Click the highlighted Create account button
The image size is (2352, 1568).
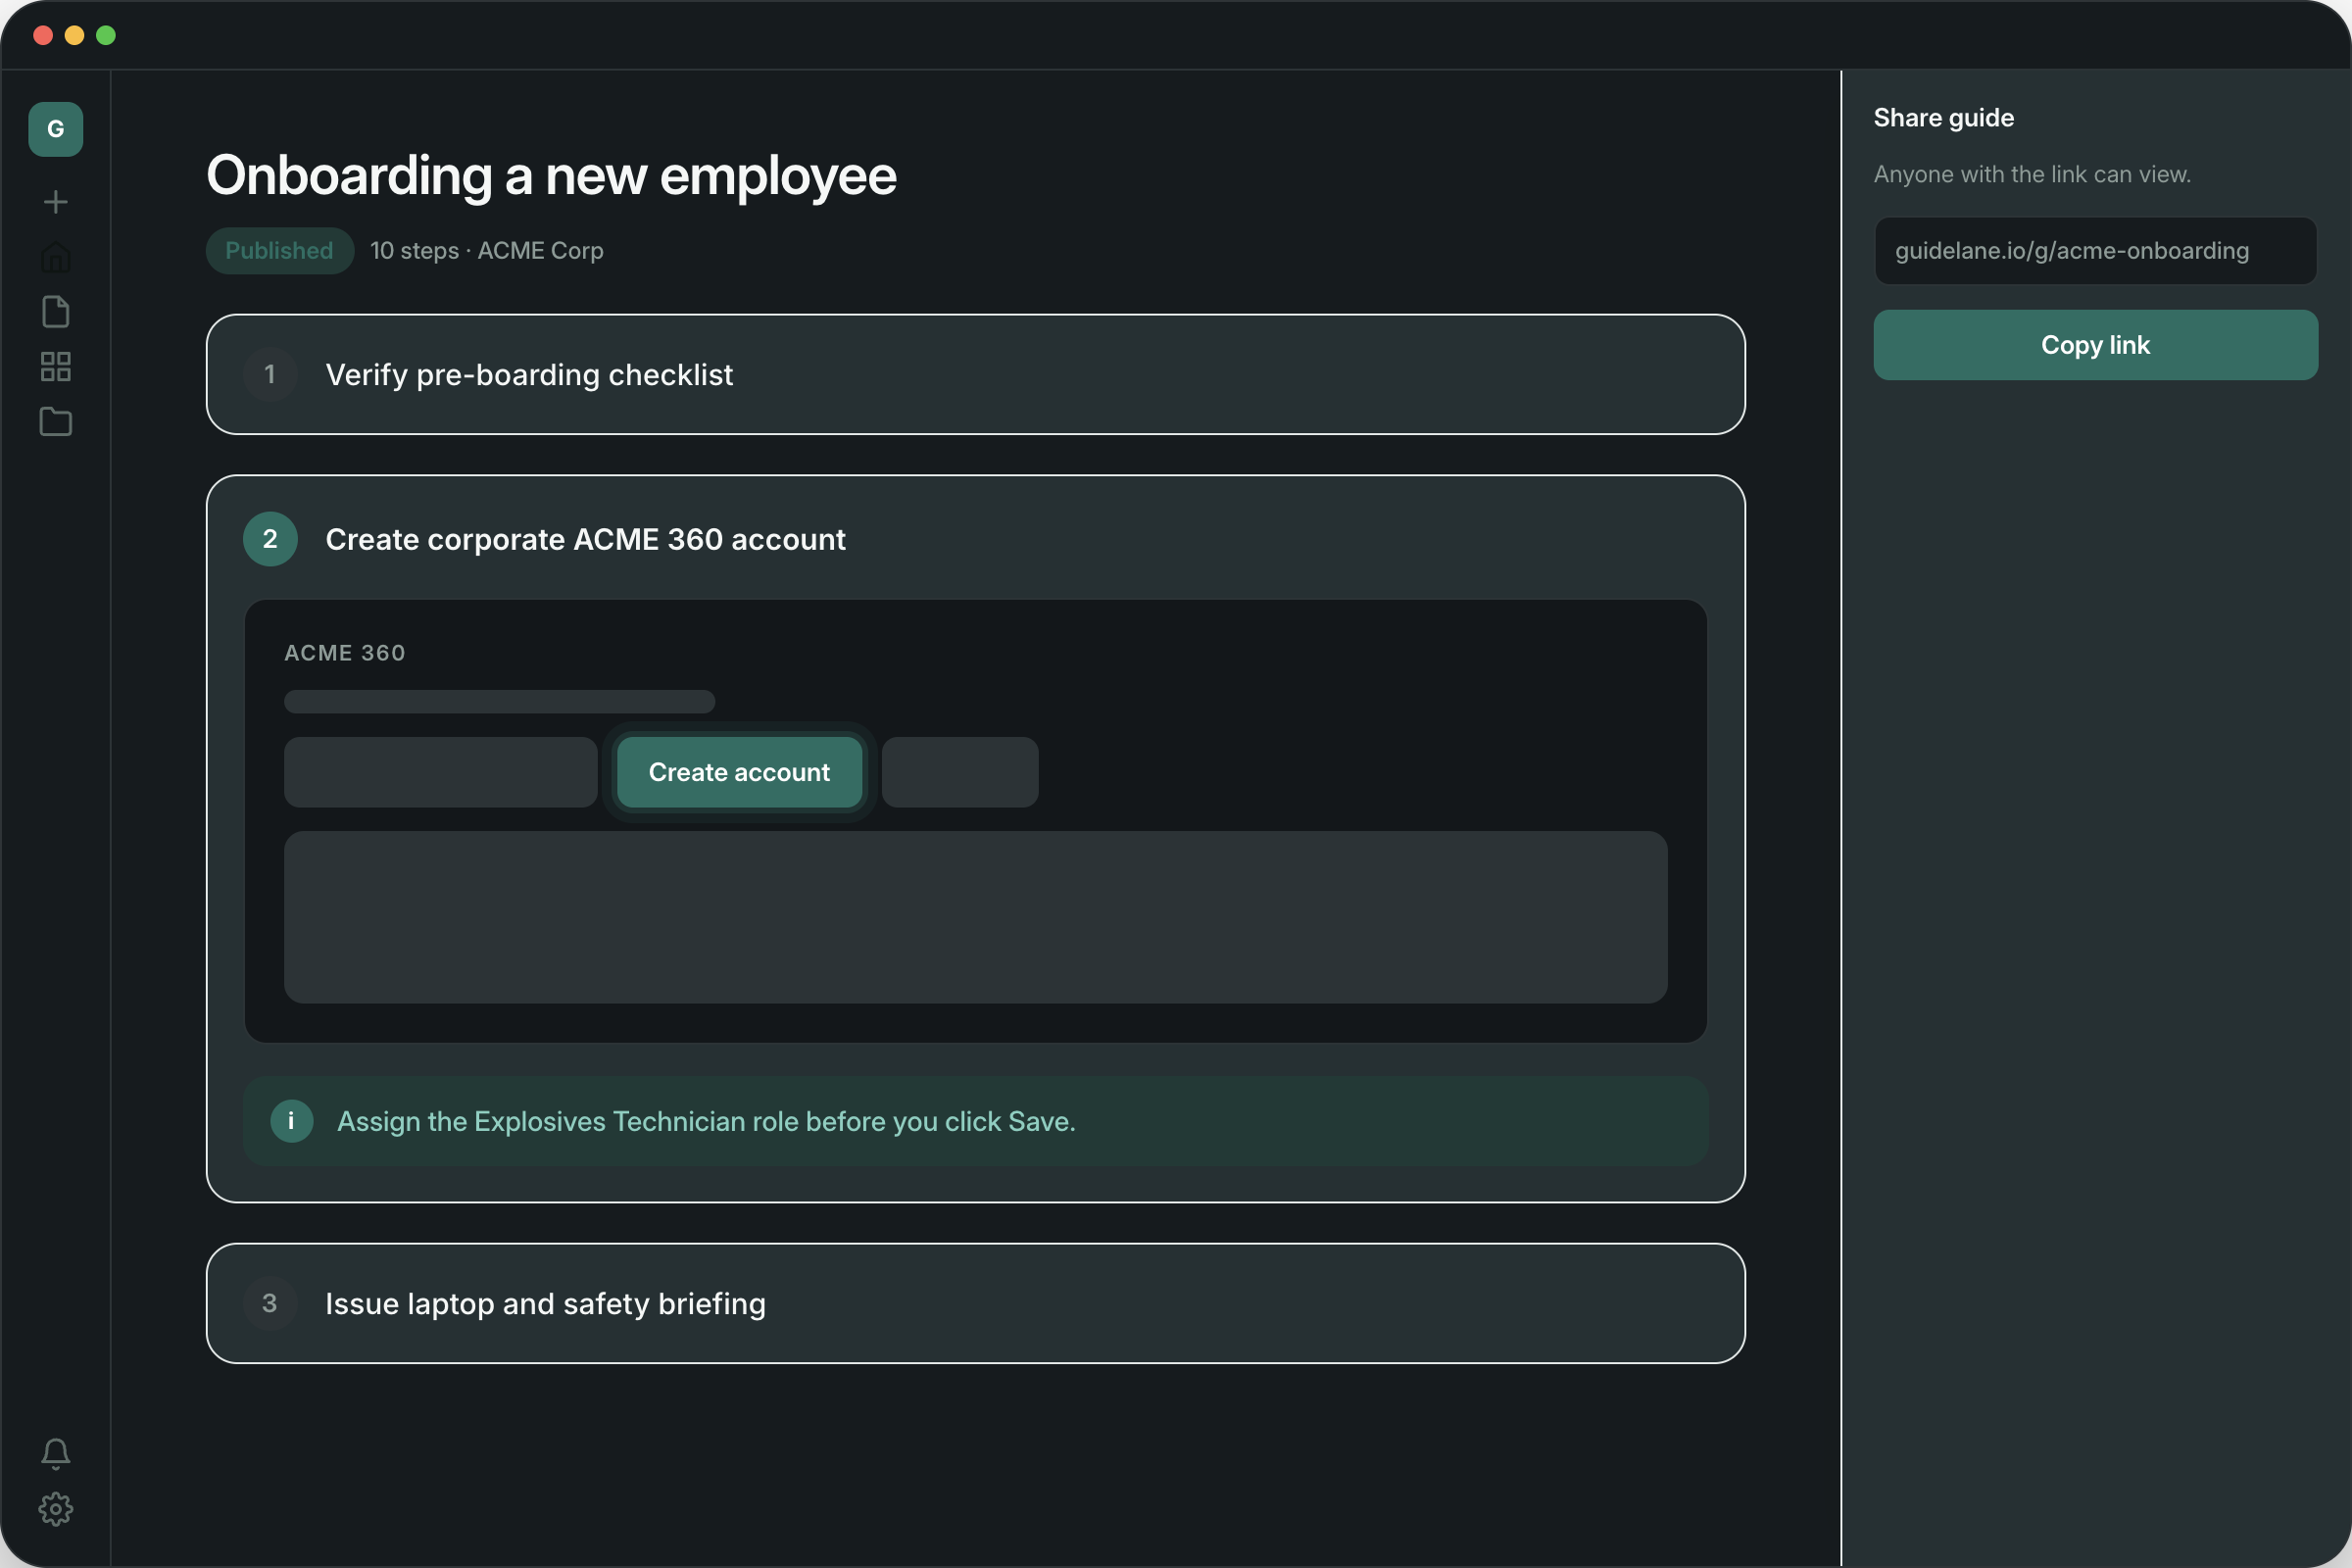[739, 772]
